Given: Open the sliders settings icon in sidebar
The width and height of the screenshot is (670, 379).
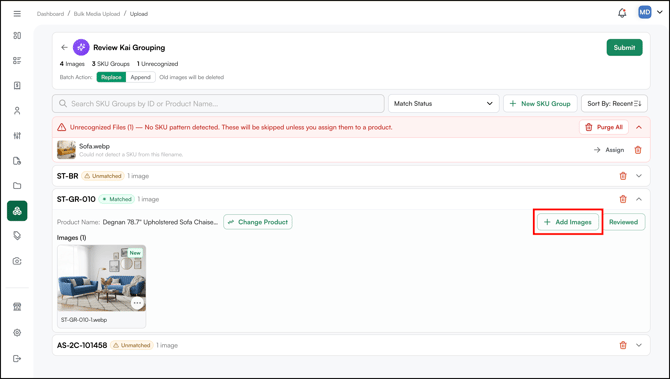Looking at the screenshot, I should pos(17,135).
